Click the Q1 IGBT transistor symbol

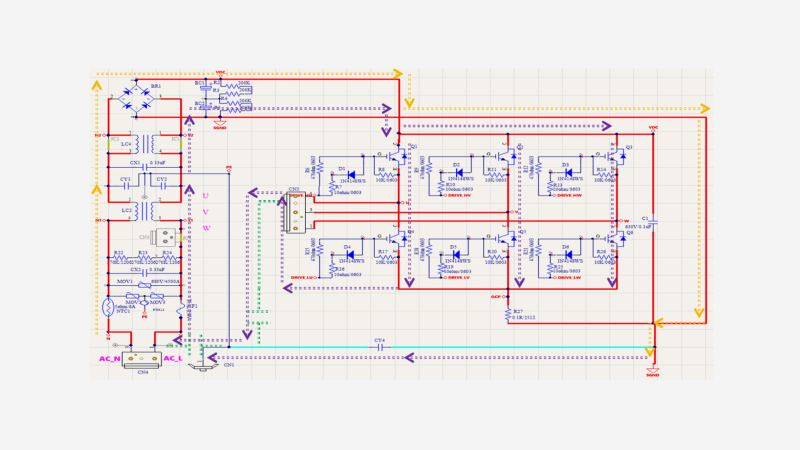(399, 156)
